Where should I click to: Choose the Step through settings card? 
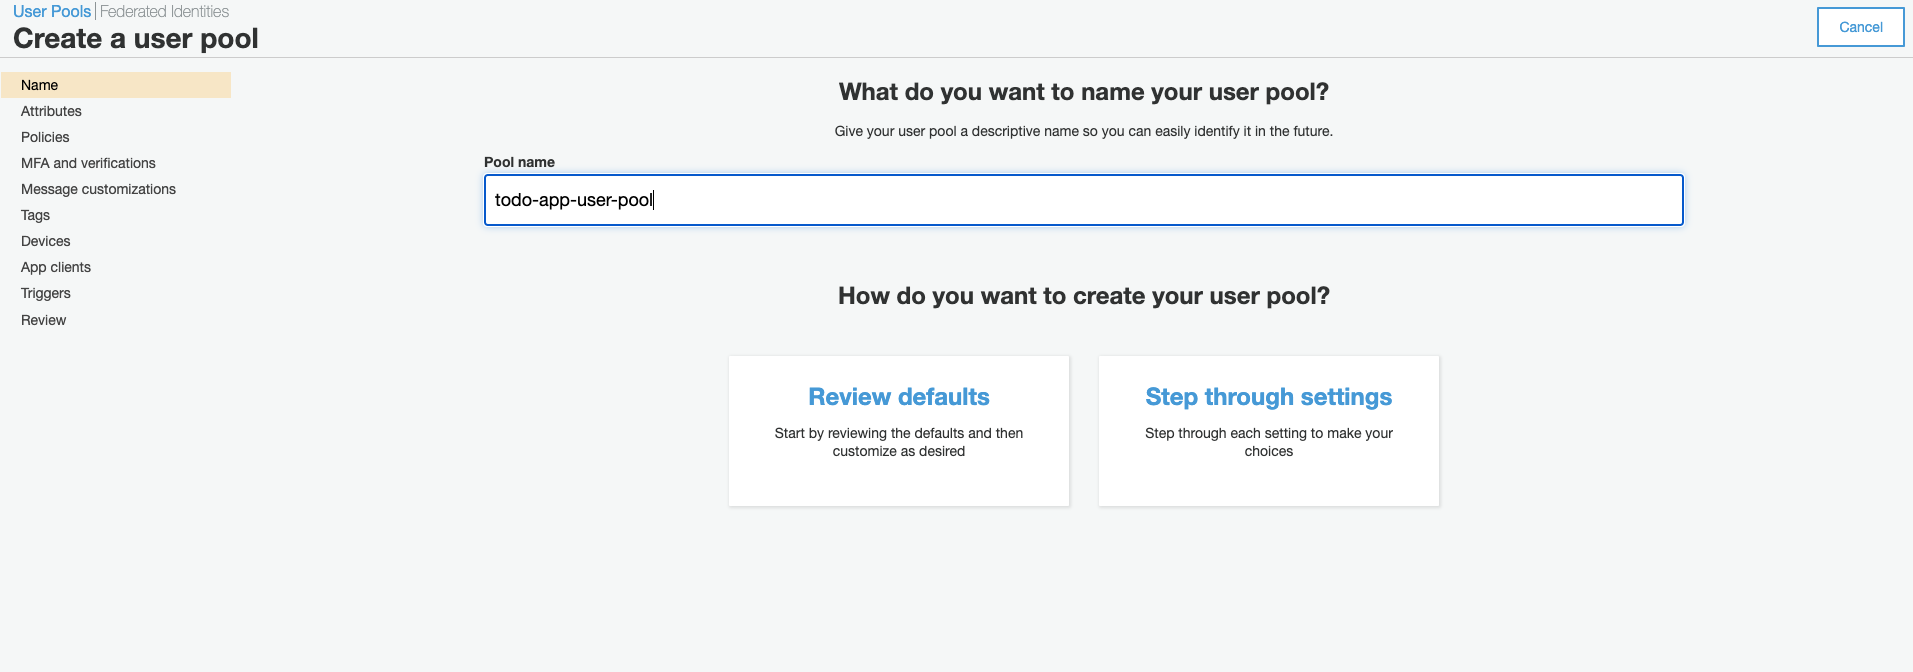1269,431
